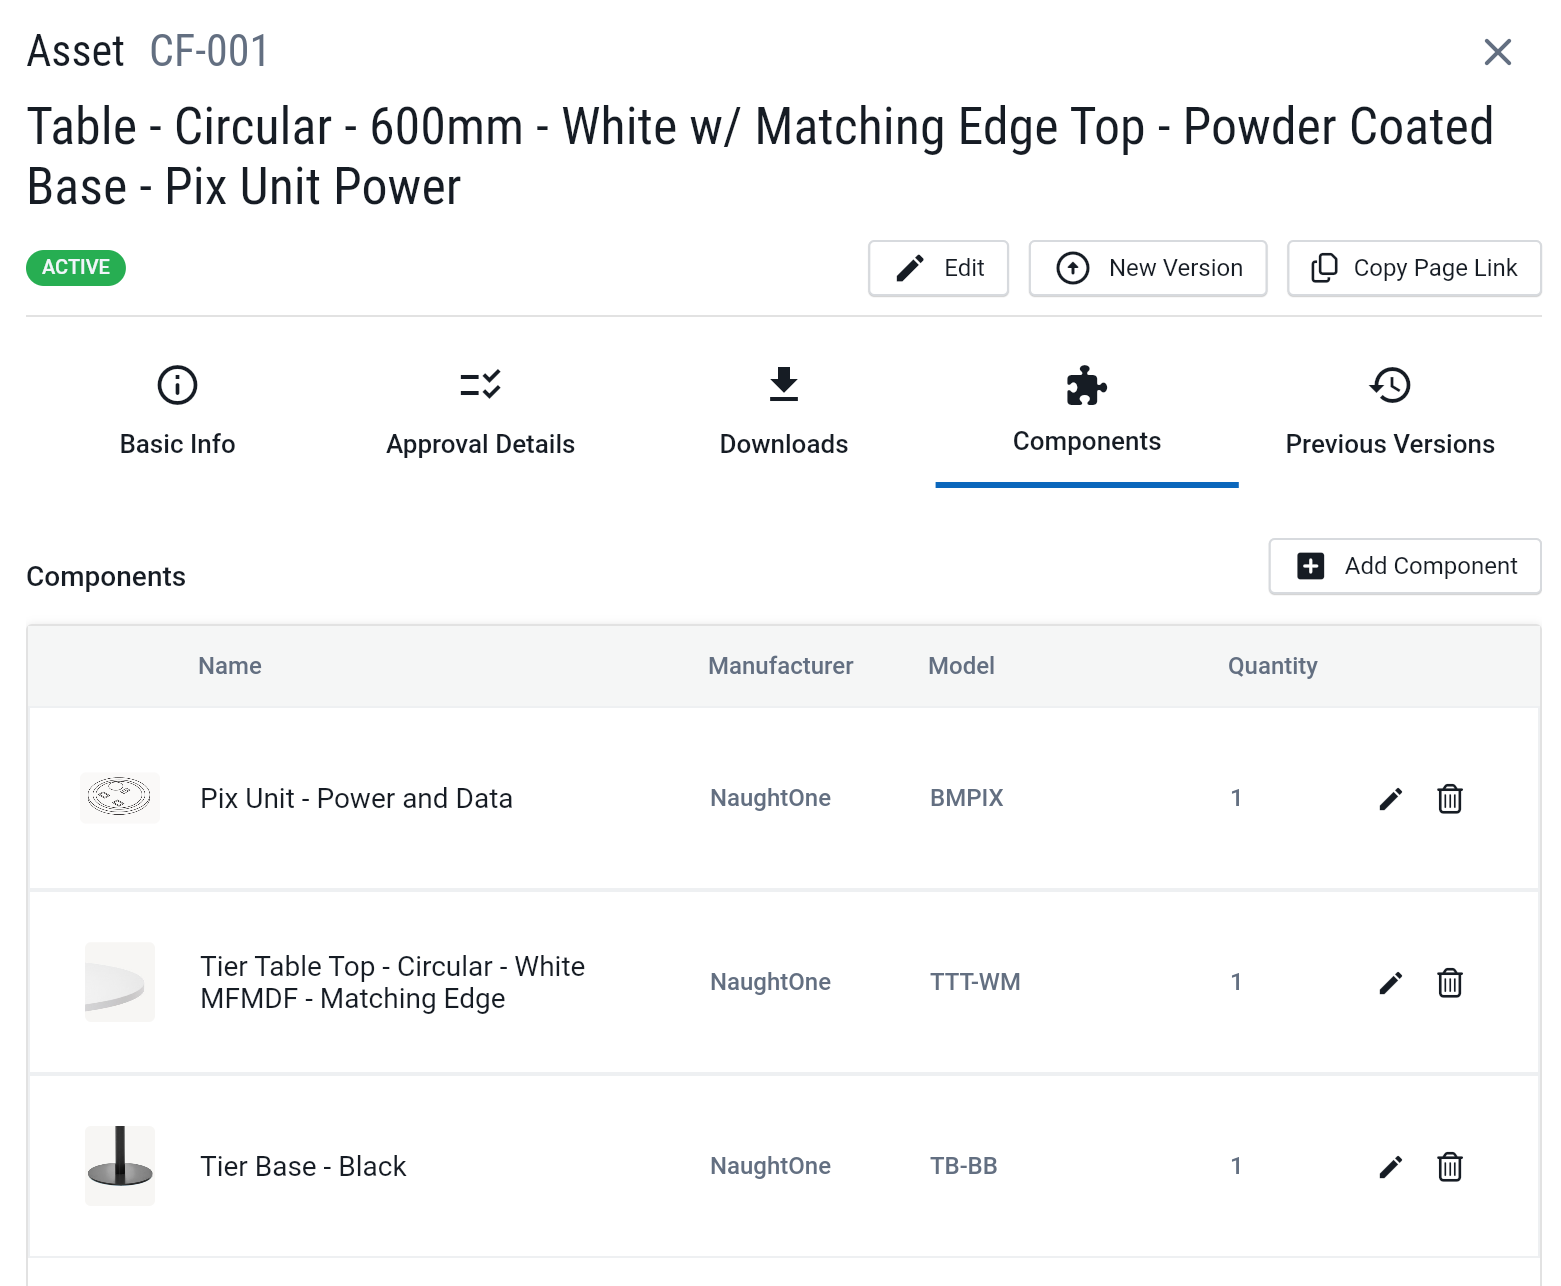Open Pix Unit thumbnail image

point(119,798)
